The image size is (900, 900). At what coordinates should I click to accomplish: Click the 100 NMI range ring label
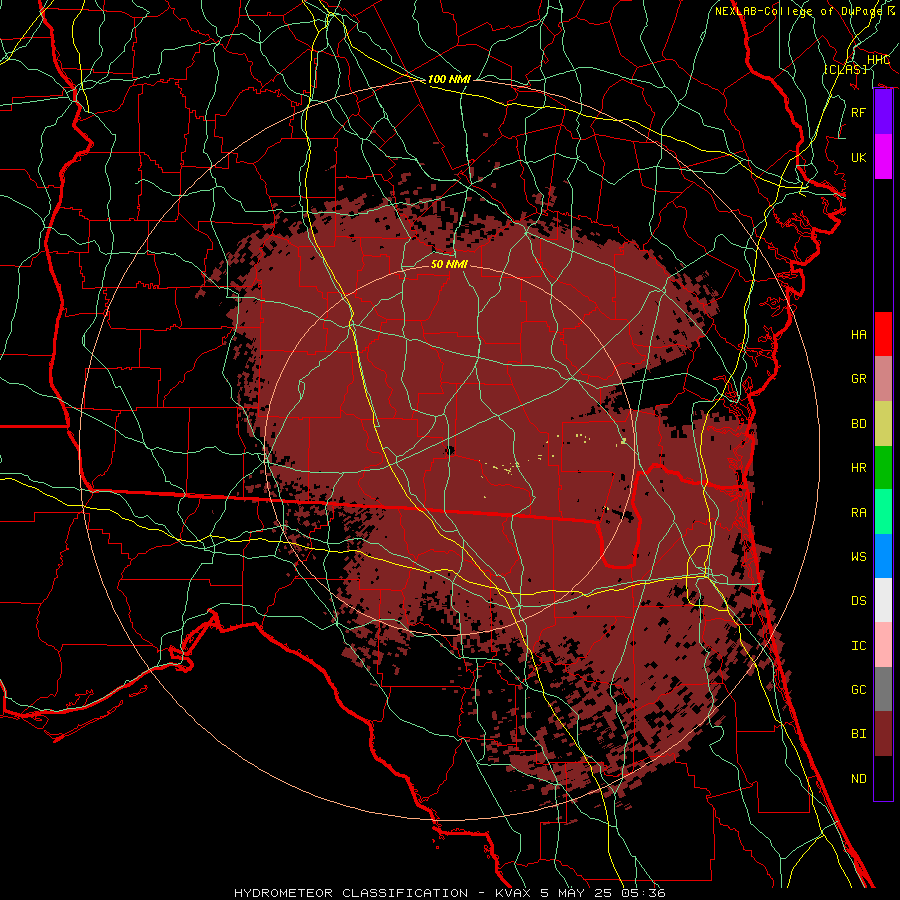[449, 79]
